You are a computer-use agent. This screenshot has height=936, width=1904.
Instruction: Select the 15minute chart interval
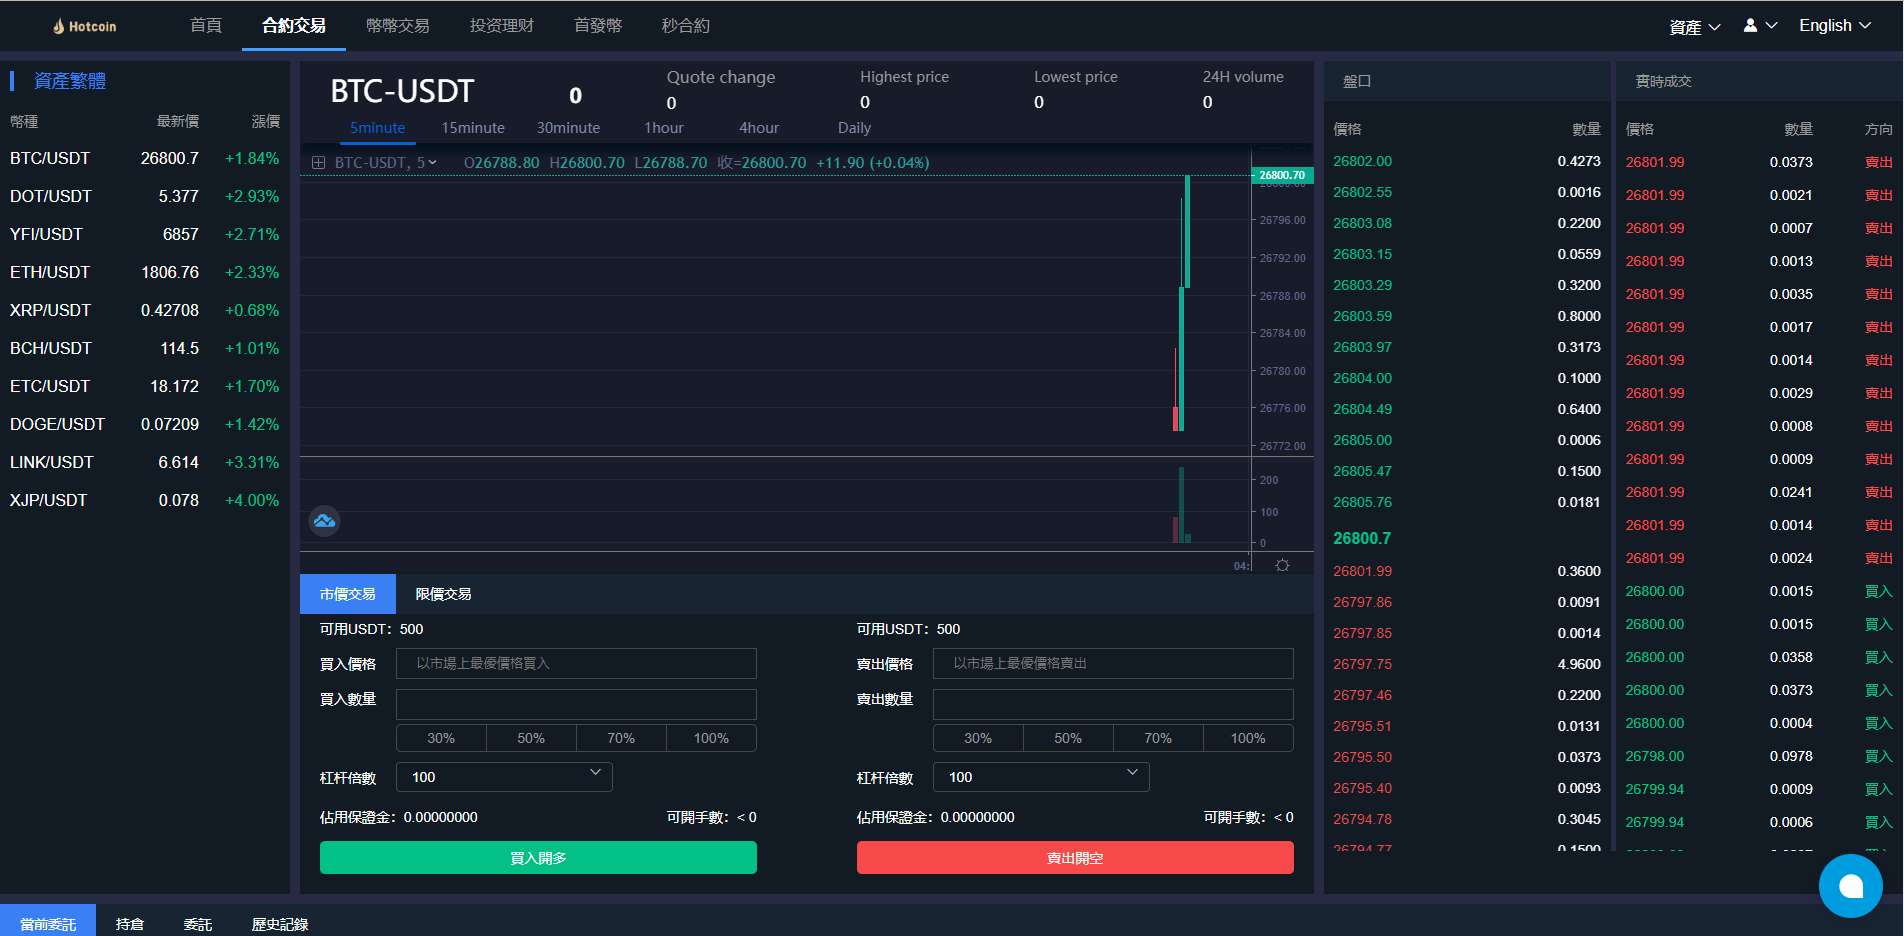(473, 128)
